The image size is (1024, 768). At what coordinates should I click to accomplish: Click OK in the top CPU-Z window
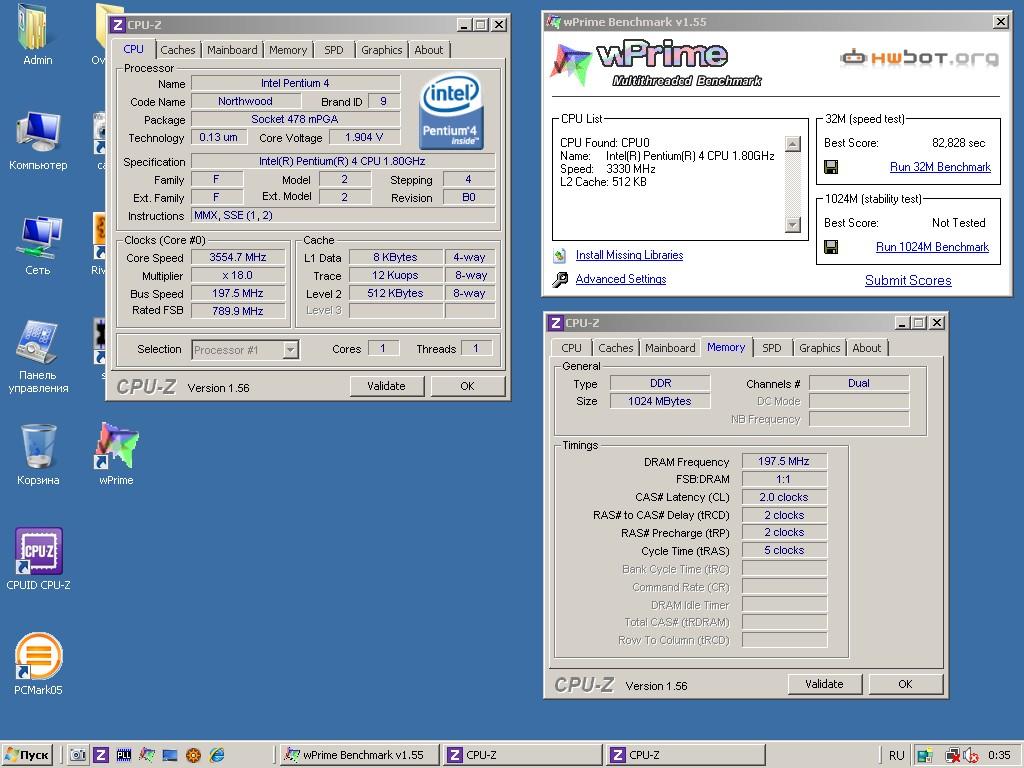pyautogui.click(x=468, y=386)
